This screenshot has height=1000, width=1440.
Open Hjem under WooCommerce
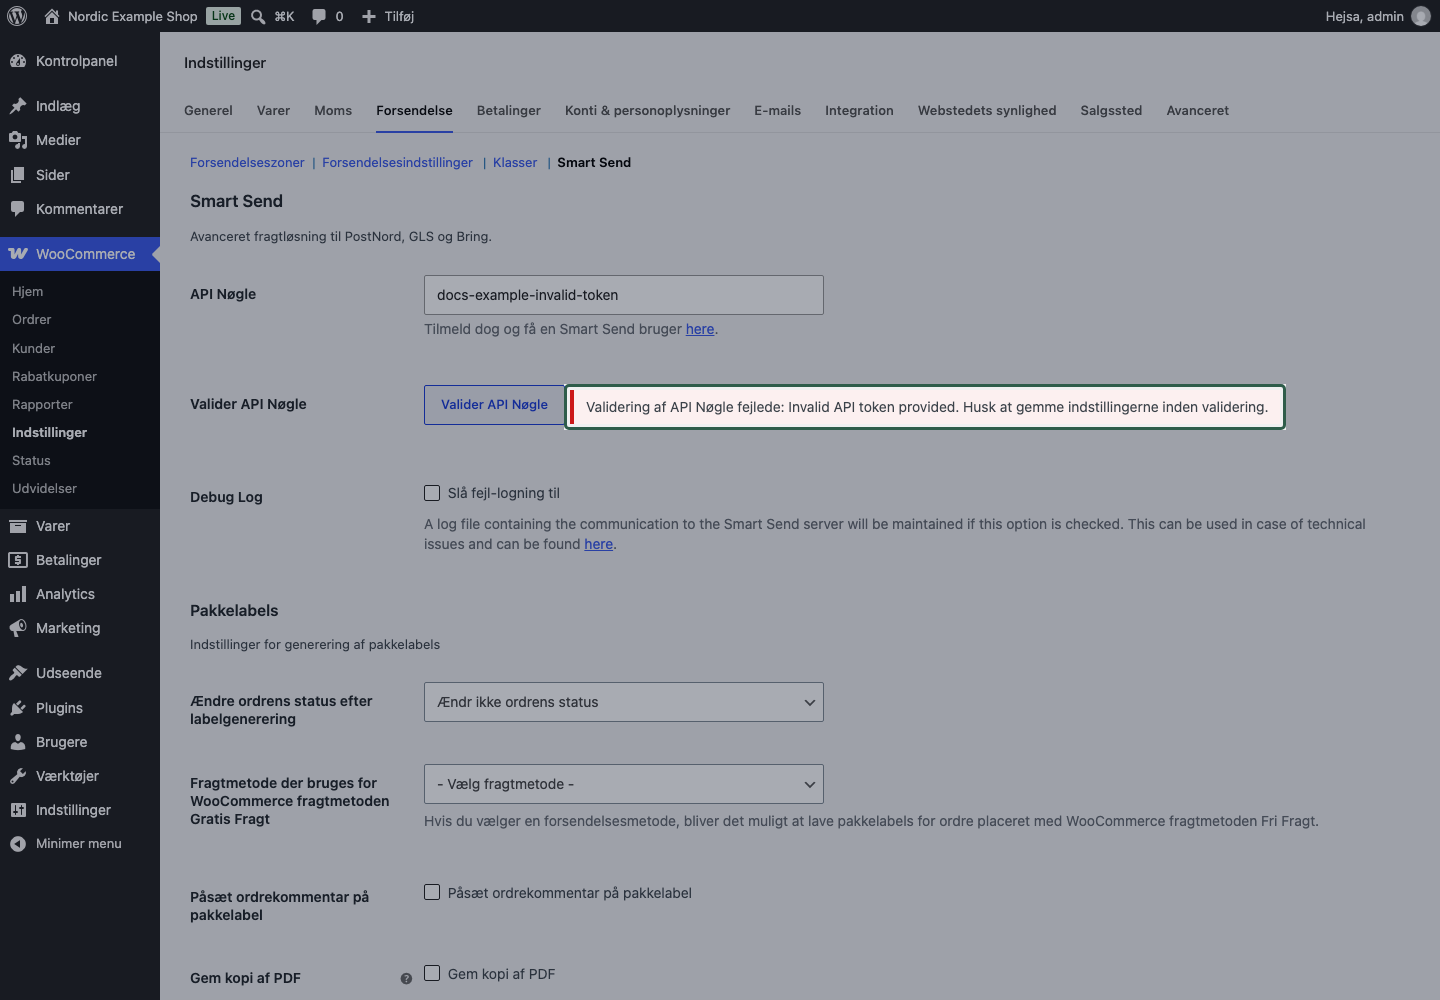coord(28,291)
